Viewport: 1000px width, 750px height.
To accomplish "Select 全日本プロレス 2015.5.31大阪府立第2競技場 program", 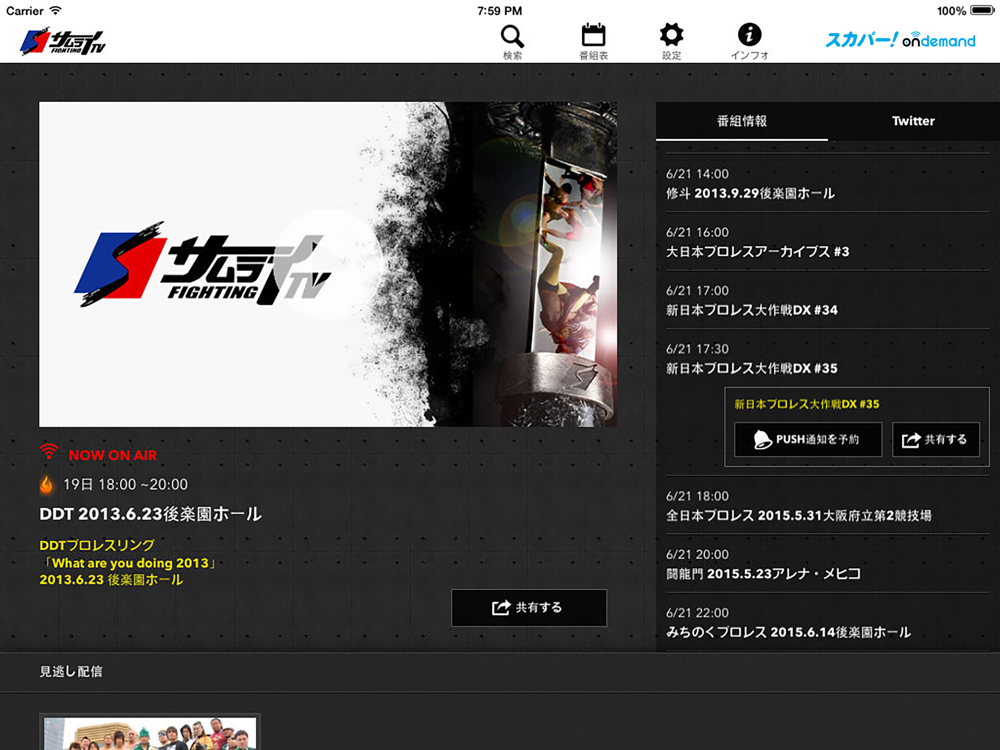I will click(828, 506).
